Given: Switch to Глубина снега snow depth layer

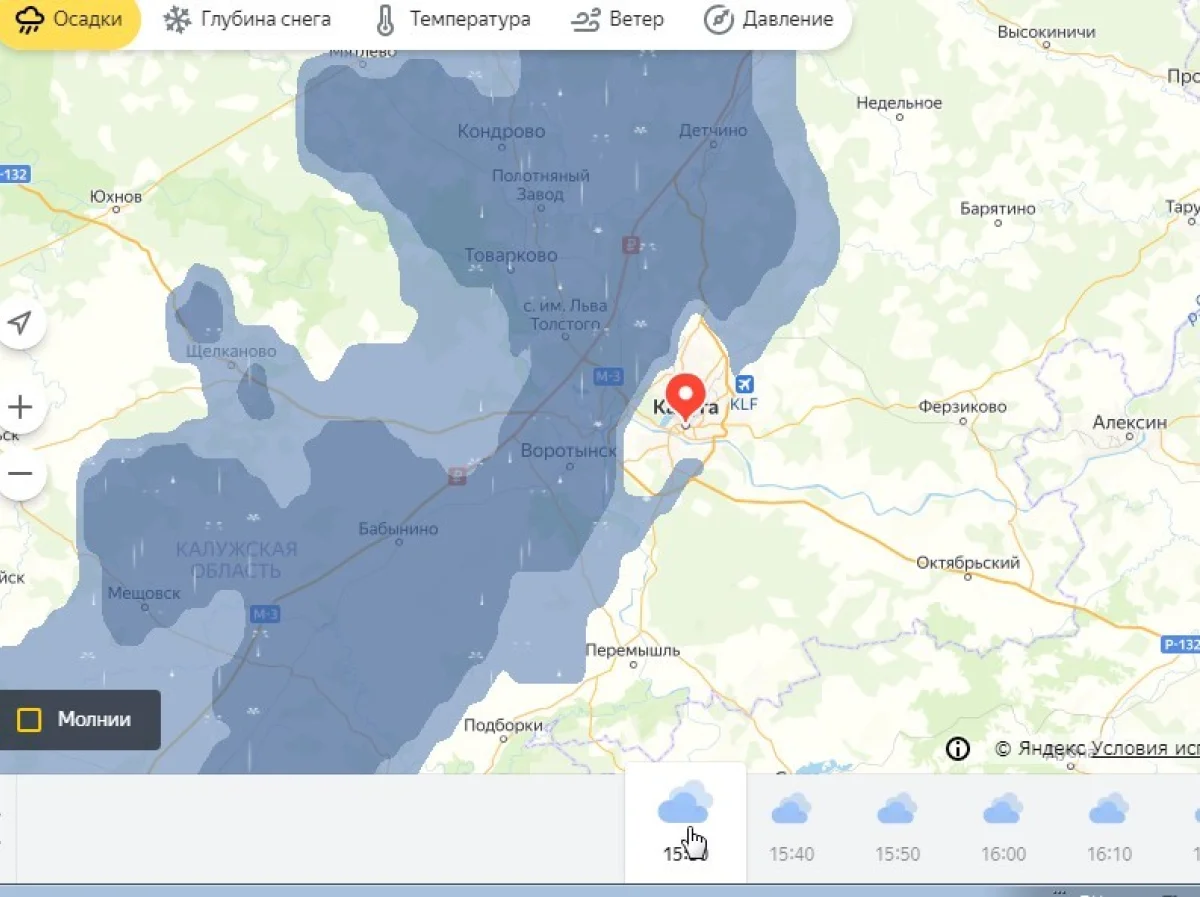Looking at the screenshot, I should (x=248, y=20).
